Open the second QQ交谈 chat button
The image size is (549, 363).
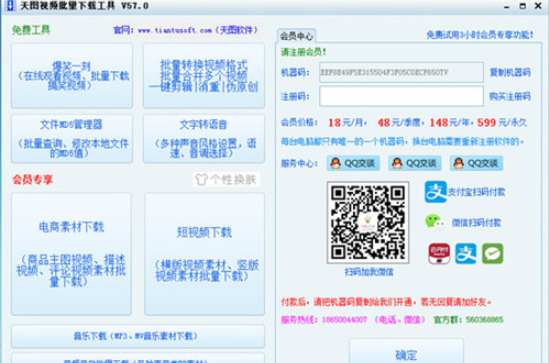click(x=415, y=163)
